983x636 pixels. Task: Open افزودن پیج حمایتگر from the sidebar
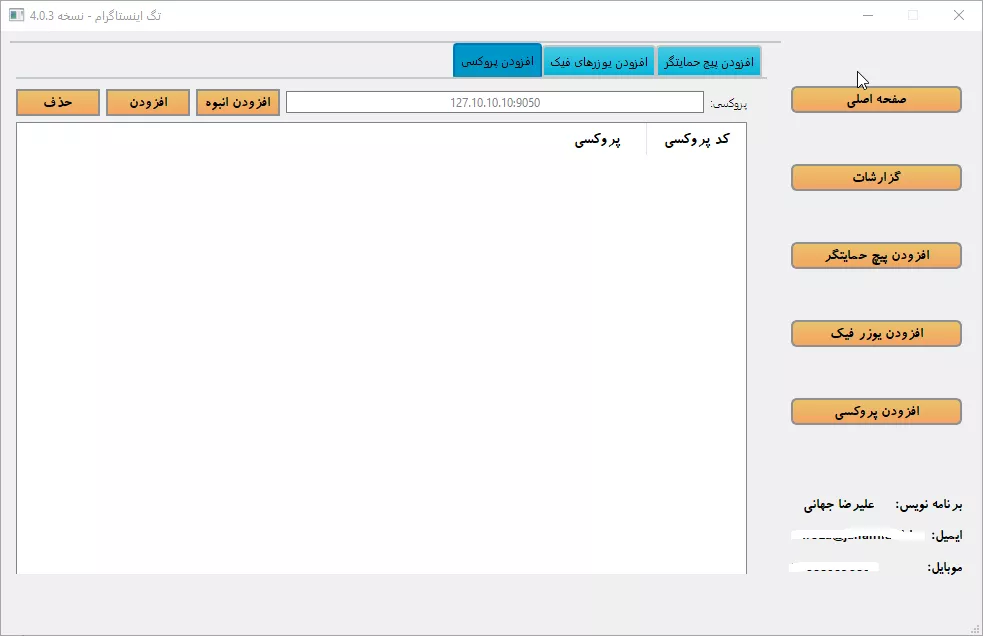point(876,255)
